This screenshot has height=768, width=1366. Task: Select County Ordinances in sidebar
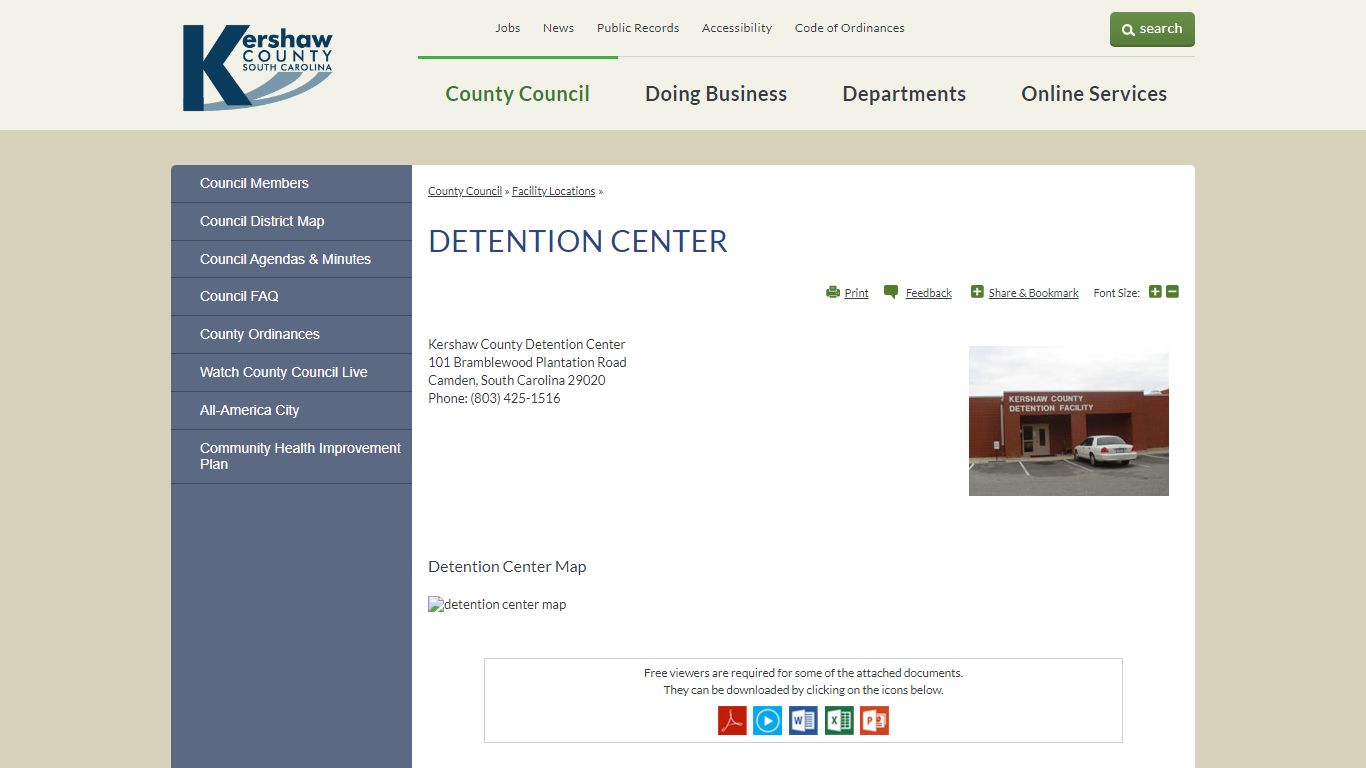(x=291, y=335)
